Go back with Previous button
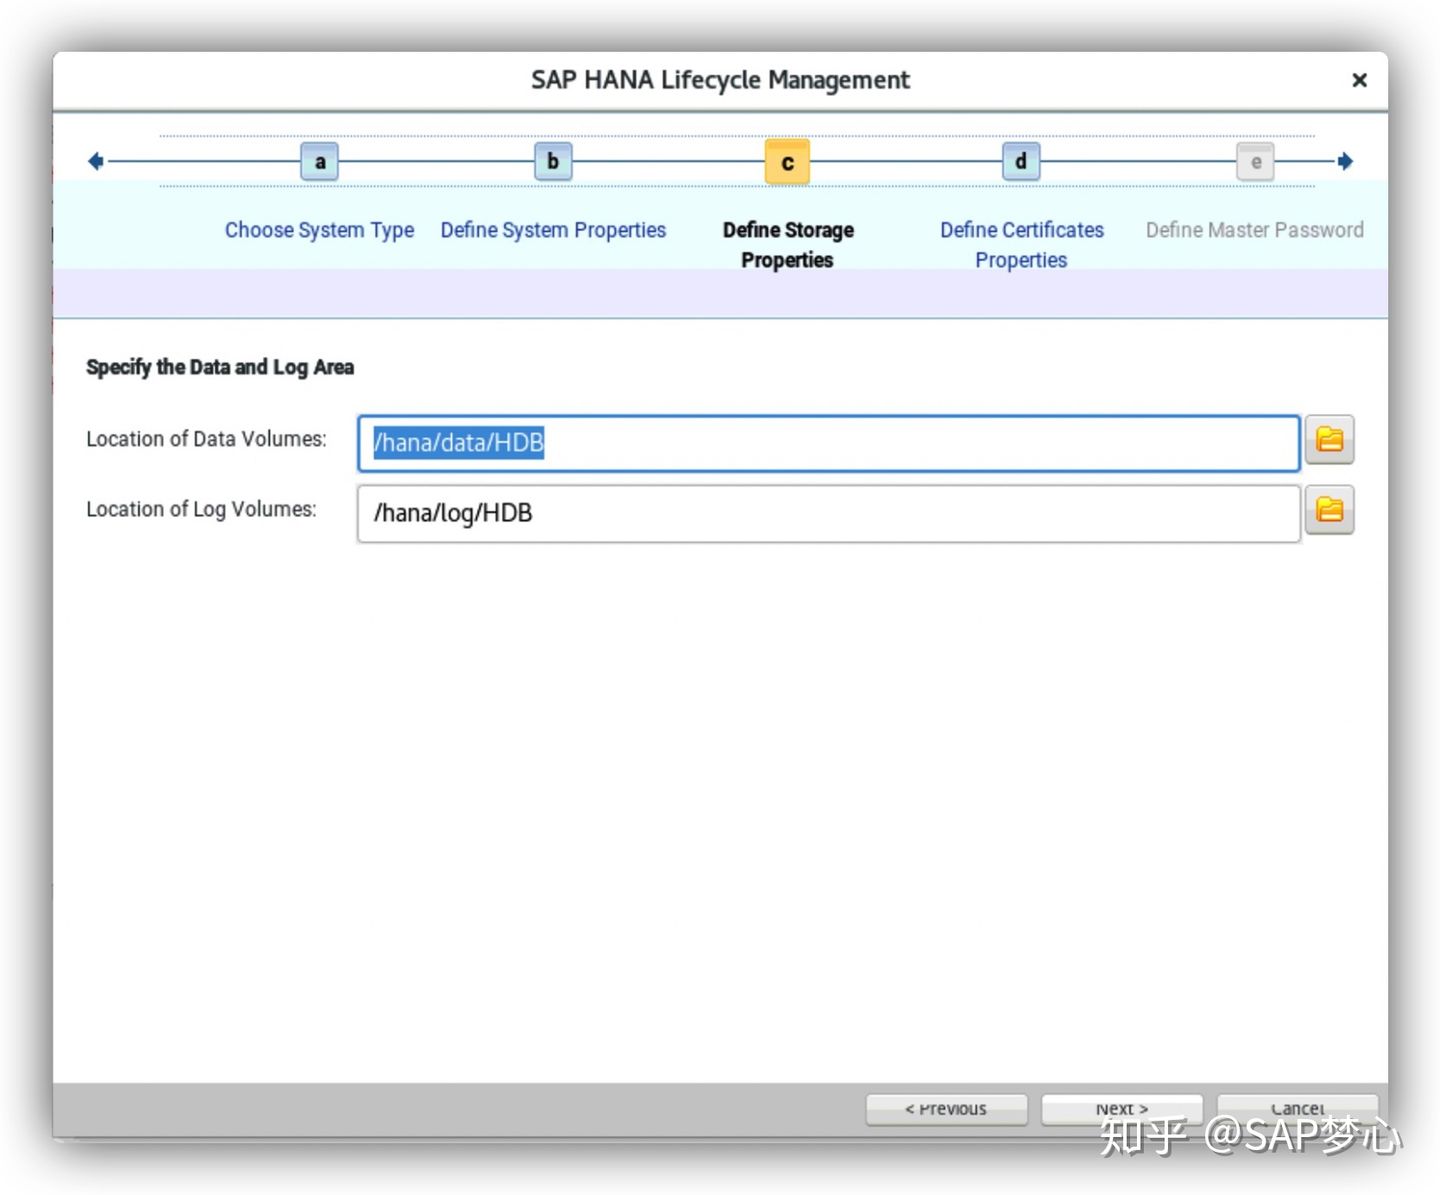The width and height of the screenshot is (1440, 1195). click(946, 1109)
